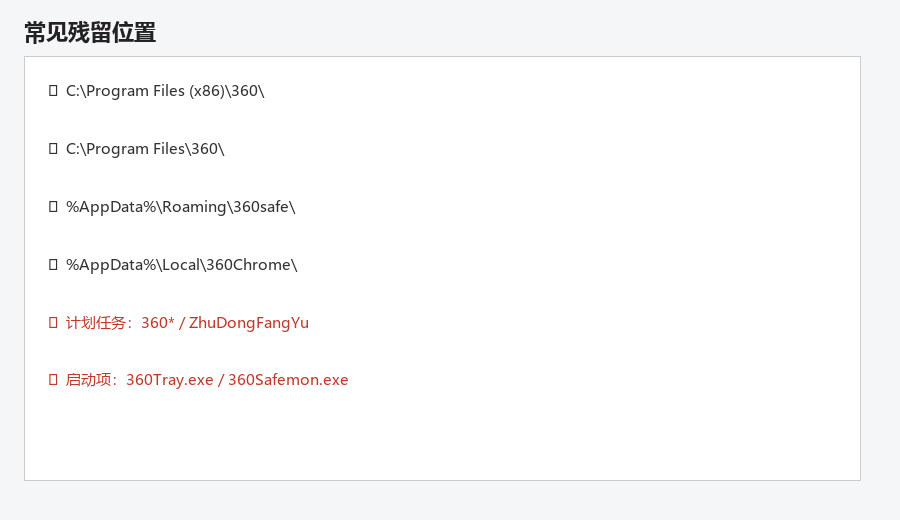Select the %AppData%\Local\360Chrome\ entry
The image size is (900, 520).
(182, 265)
